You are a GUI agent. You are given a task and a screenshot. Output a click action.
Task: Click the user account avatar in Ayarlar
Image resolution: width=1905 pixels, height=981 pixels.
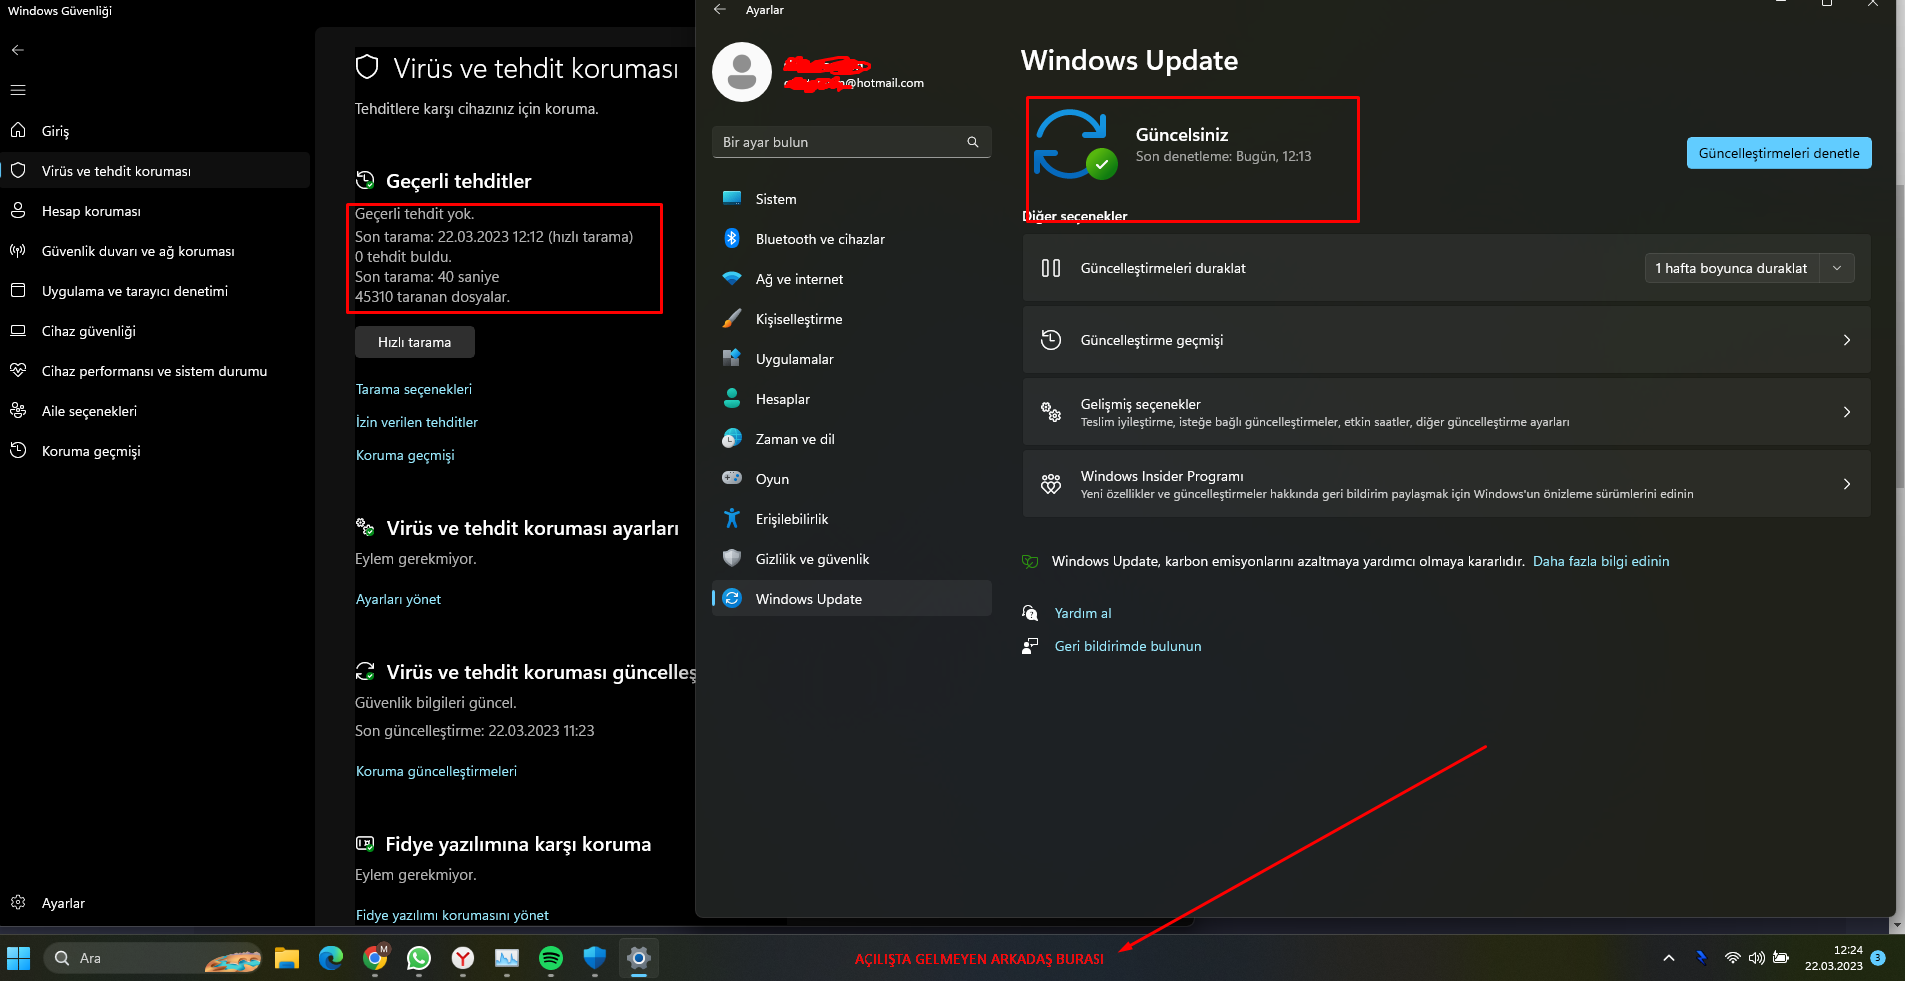[x=742, y=72]
